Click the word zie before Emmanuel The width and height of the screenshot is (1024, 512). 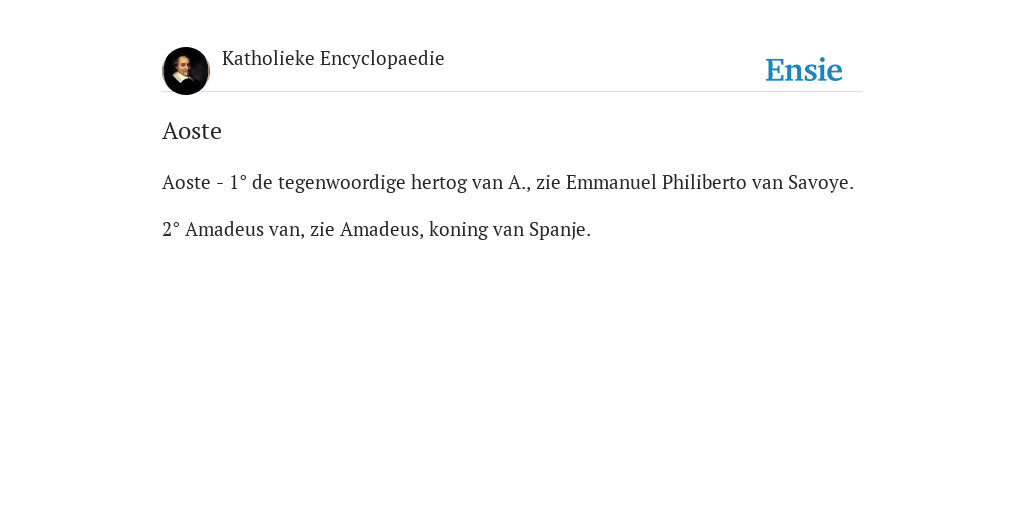549,182
